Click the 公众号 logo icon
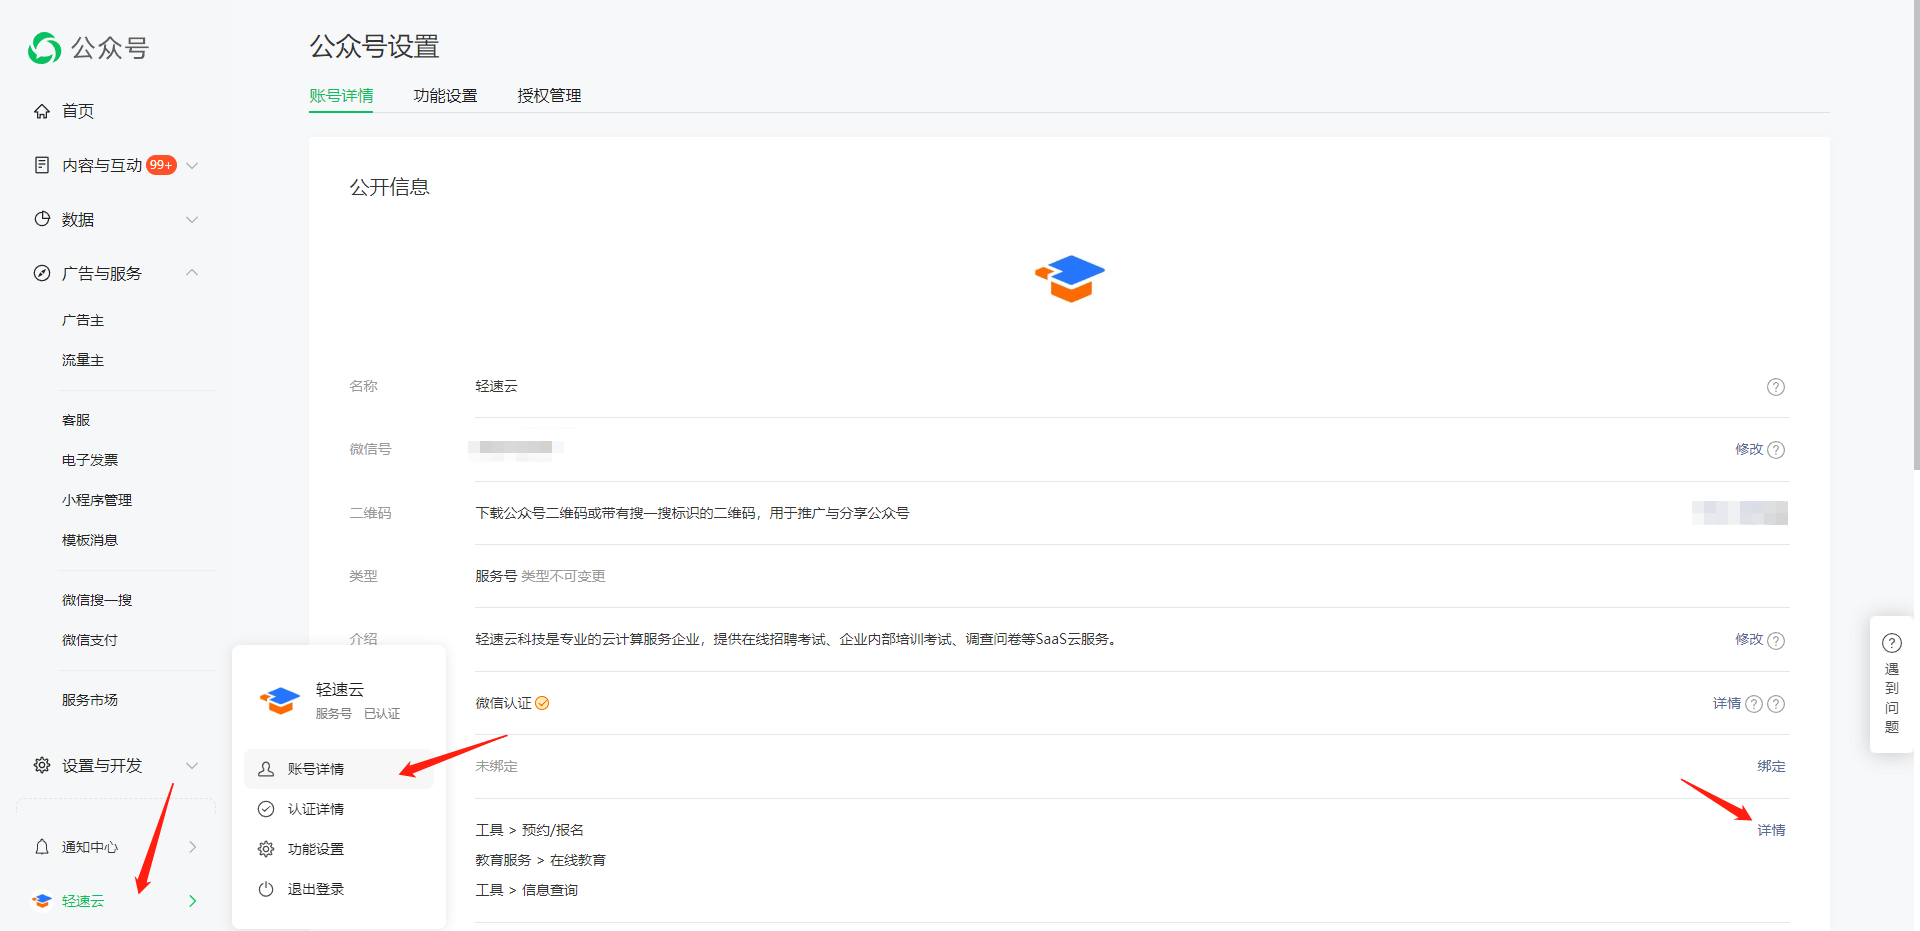Viewport: 1920px width, 931px height. tap(45, 48)
